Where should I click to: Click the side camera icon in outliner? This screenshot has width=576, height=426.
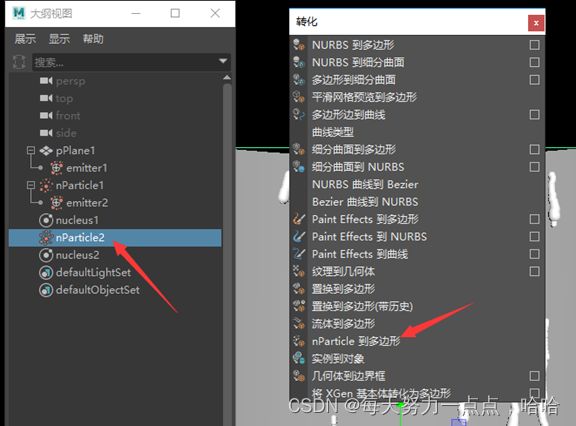click(46, 133)
